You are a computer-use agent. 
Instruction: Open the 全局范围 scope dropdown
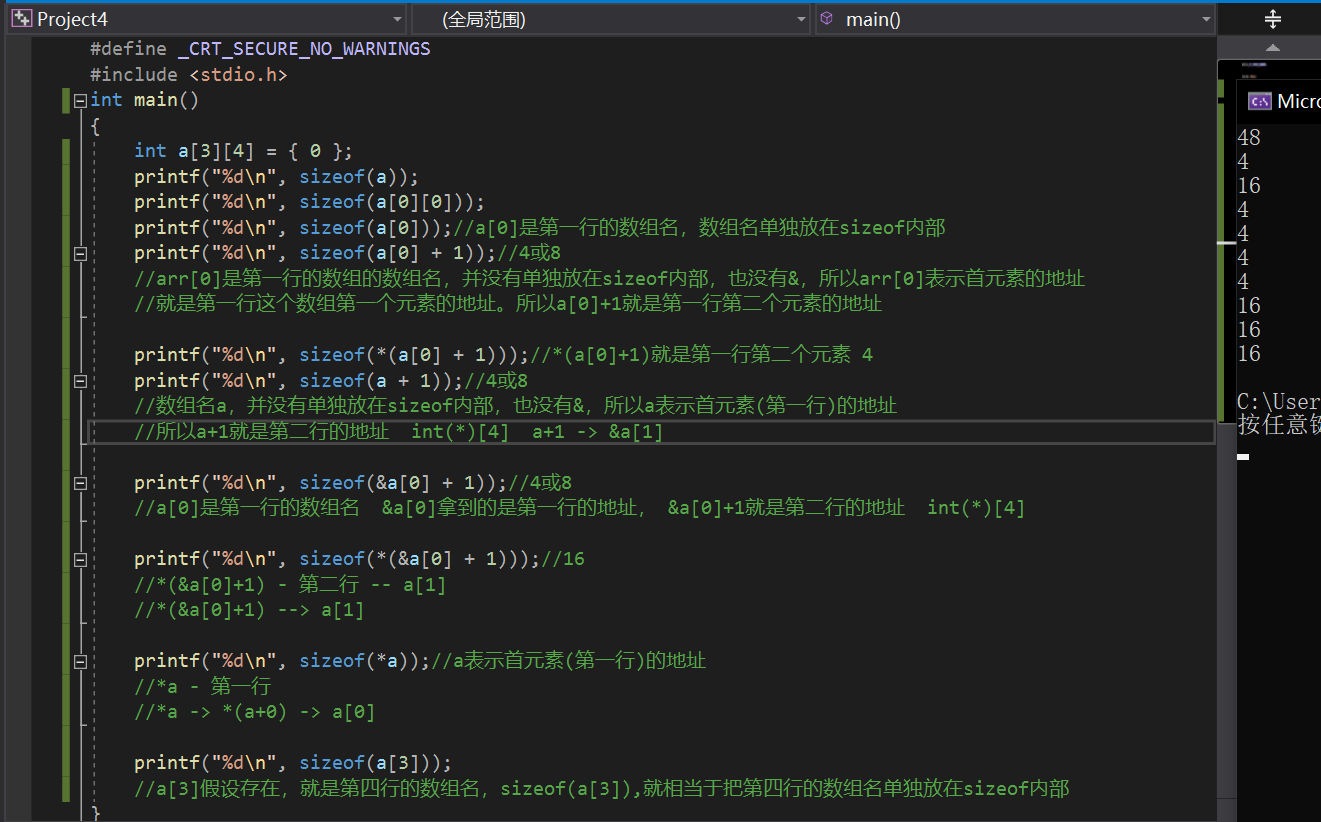click(802, 19)
